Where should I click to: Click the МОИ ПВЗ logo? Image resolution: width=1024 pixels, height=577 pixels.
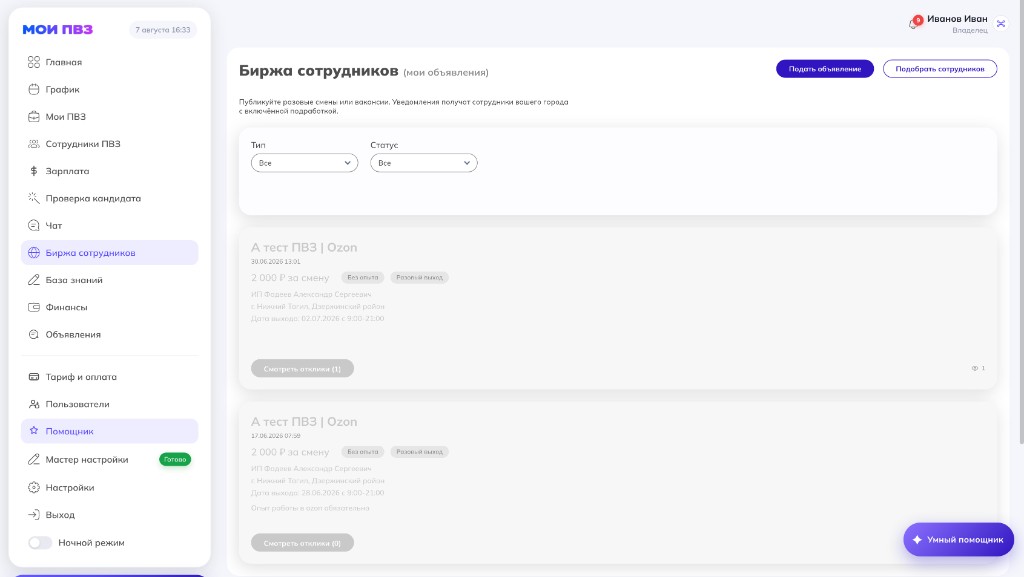[57, 29]
